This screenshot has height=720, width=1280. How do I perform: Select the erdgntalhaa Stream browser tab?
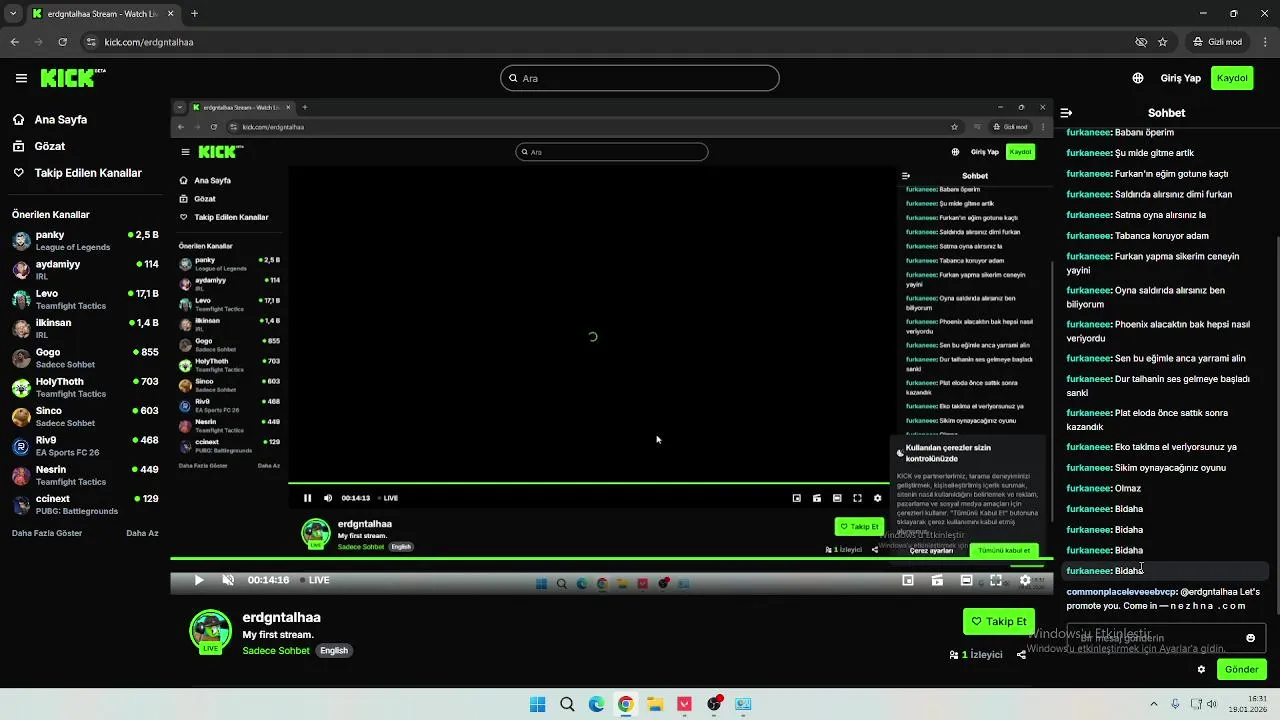tap(103, 14)
